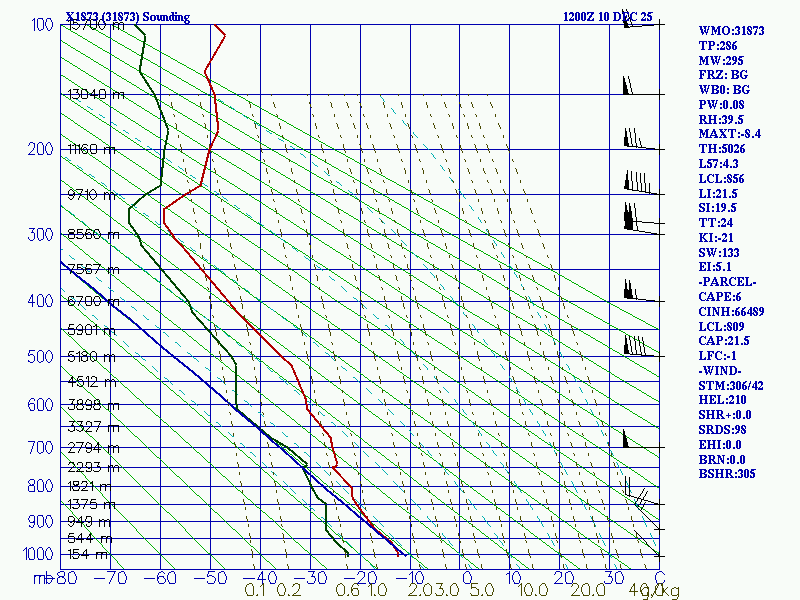Select the '600' pressure level label

pos(40,405)
